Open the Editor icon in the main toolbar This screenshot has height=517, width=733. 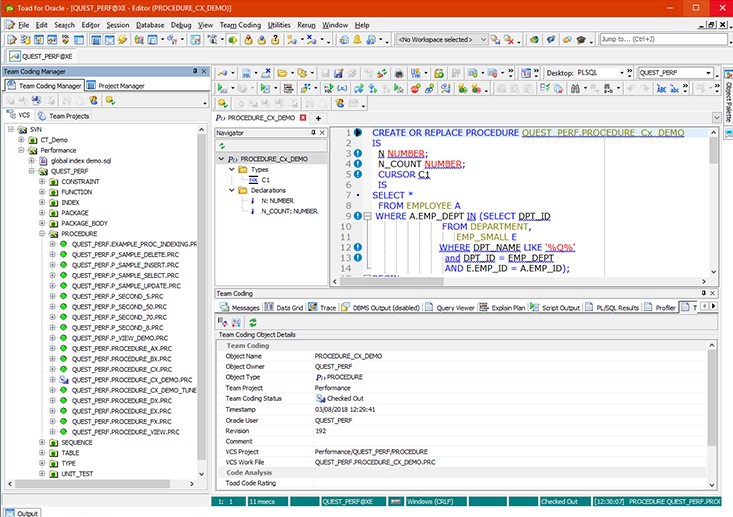click(12, 40)
